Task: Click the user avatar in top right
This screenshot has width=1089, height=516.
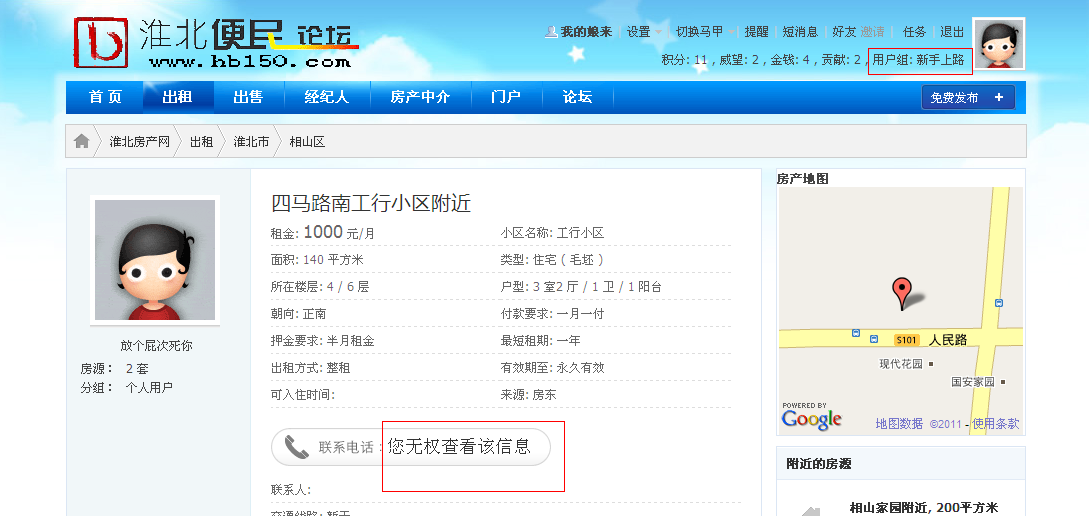Action: coord(999,44)
